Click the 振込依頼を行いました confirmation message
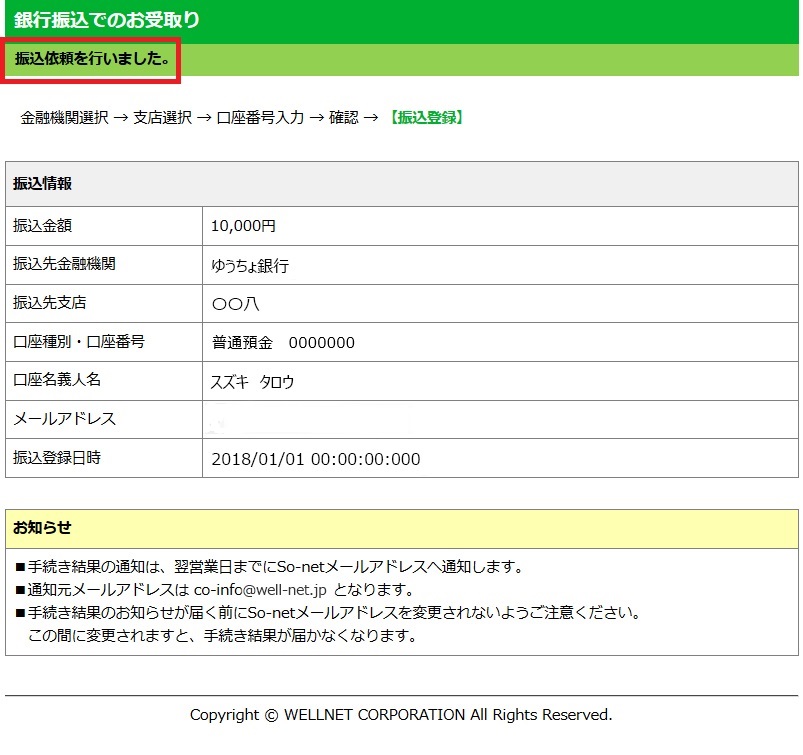This screenshot has height=755, width=803. (x=91, y=59)
